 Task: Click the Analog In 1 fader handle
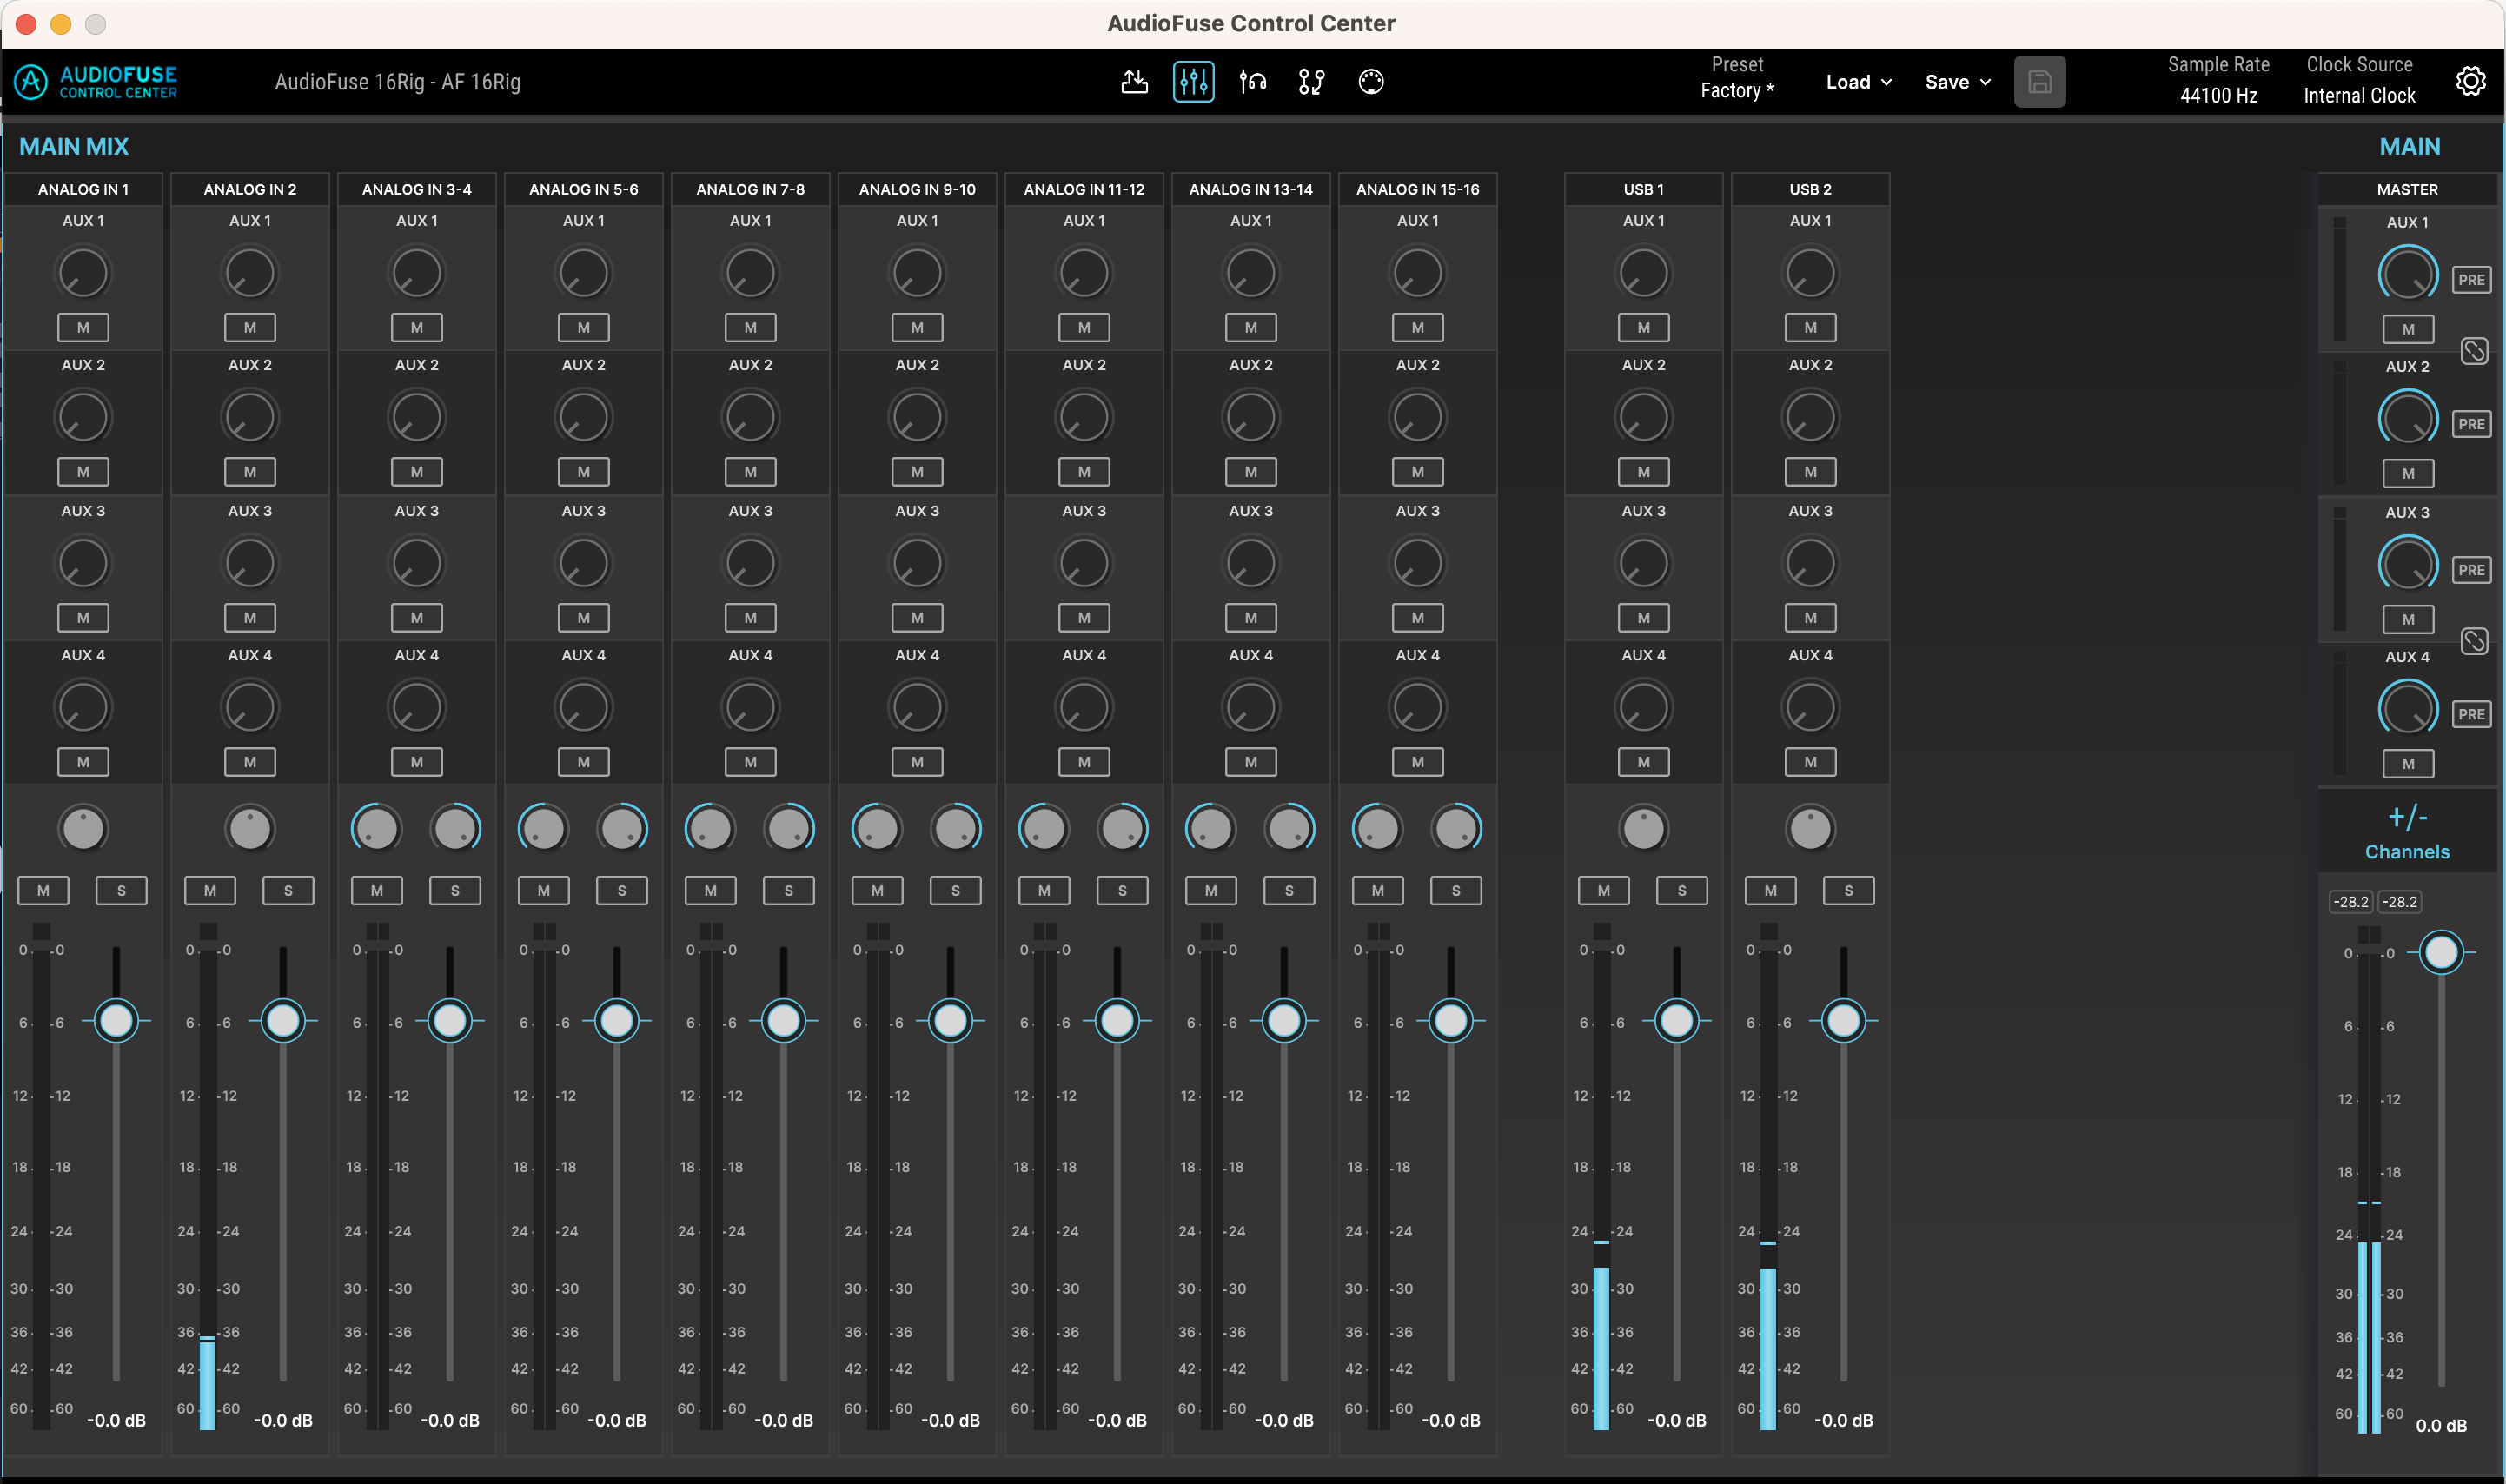click(x=116, y=1021)
